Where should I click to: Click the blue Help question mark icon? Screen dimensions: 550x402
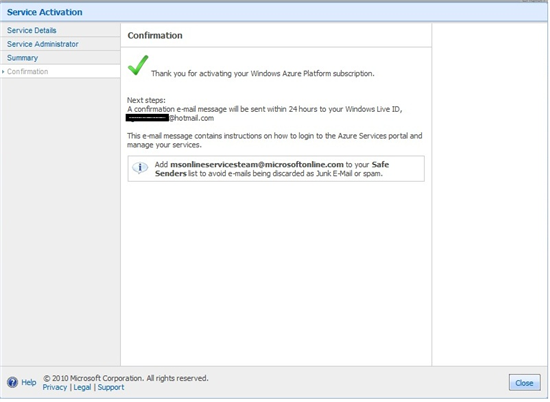(12, 382)
